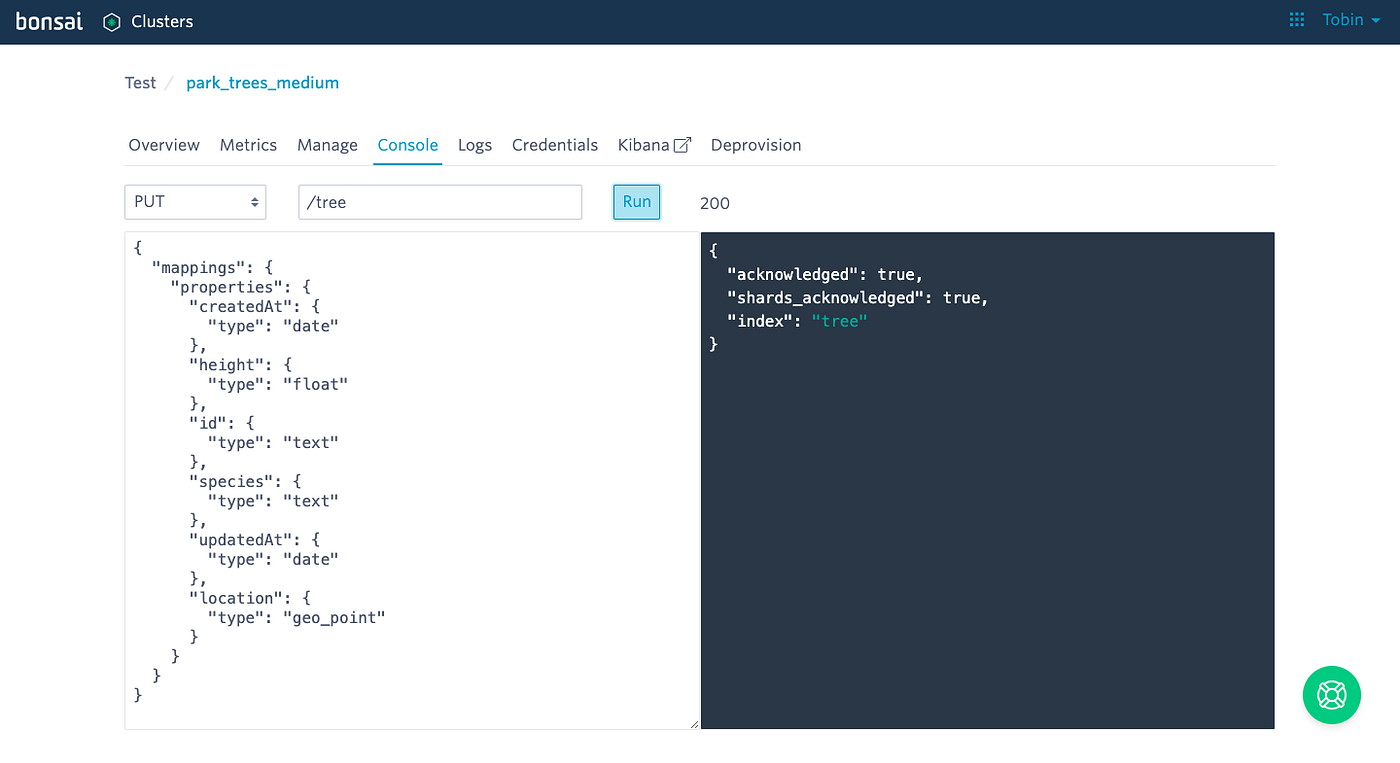Switch to the Metrics tab
Image resolution: width=1400 pixels, height=763 pixels.
coord(248,145)
